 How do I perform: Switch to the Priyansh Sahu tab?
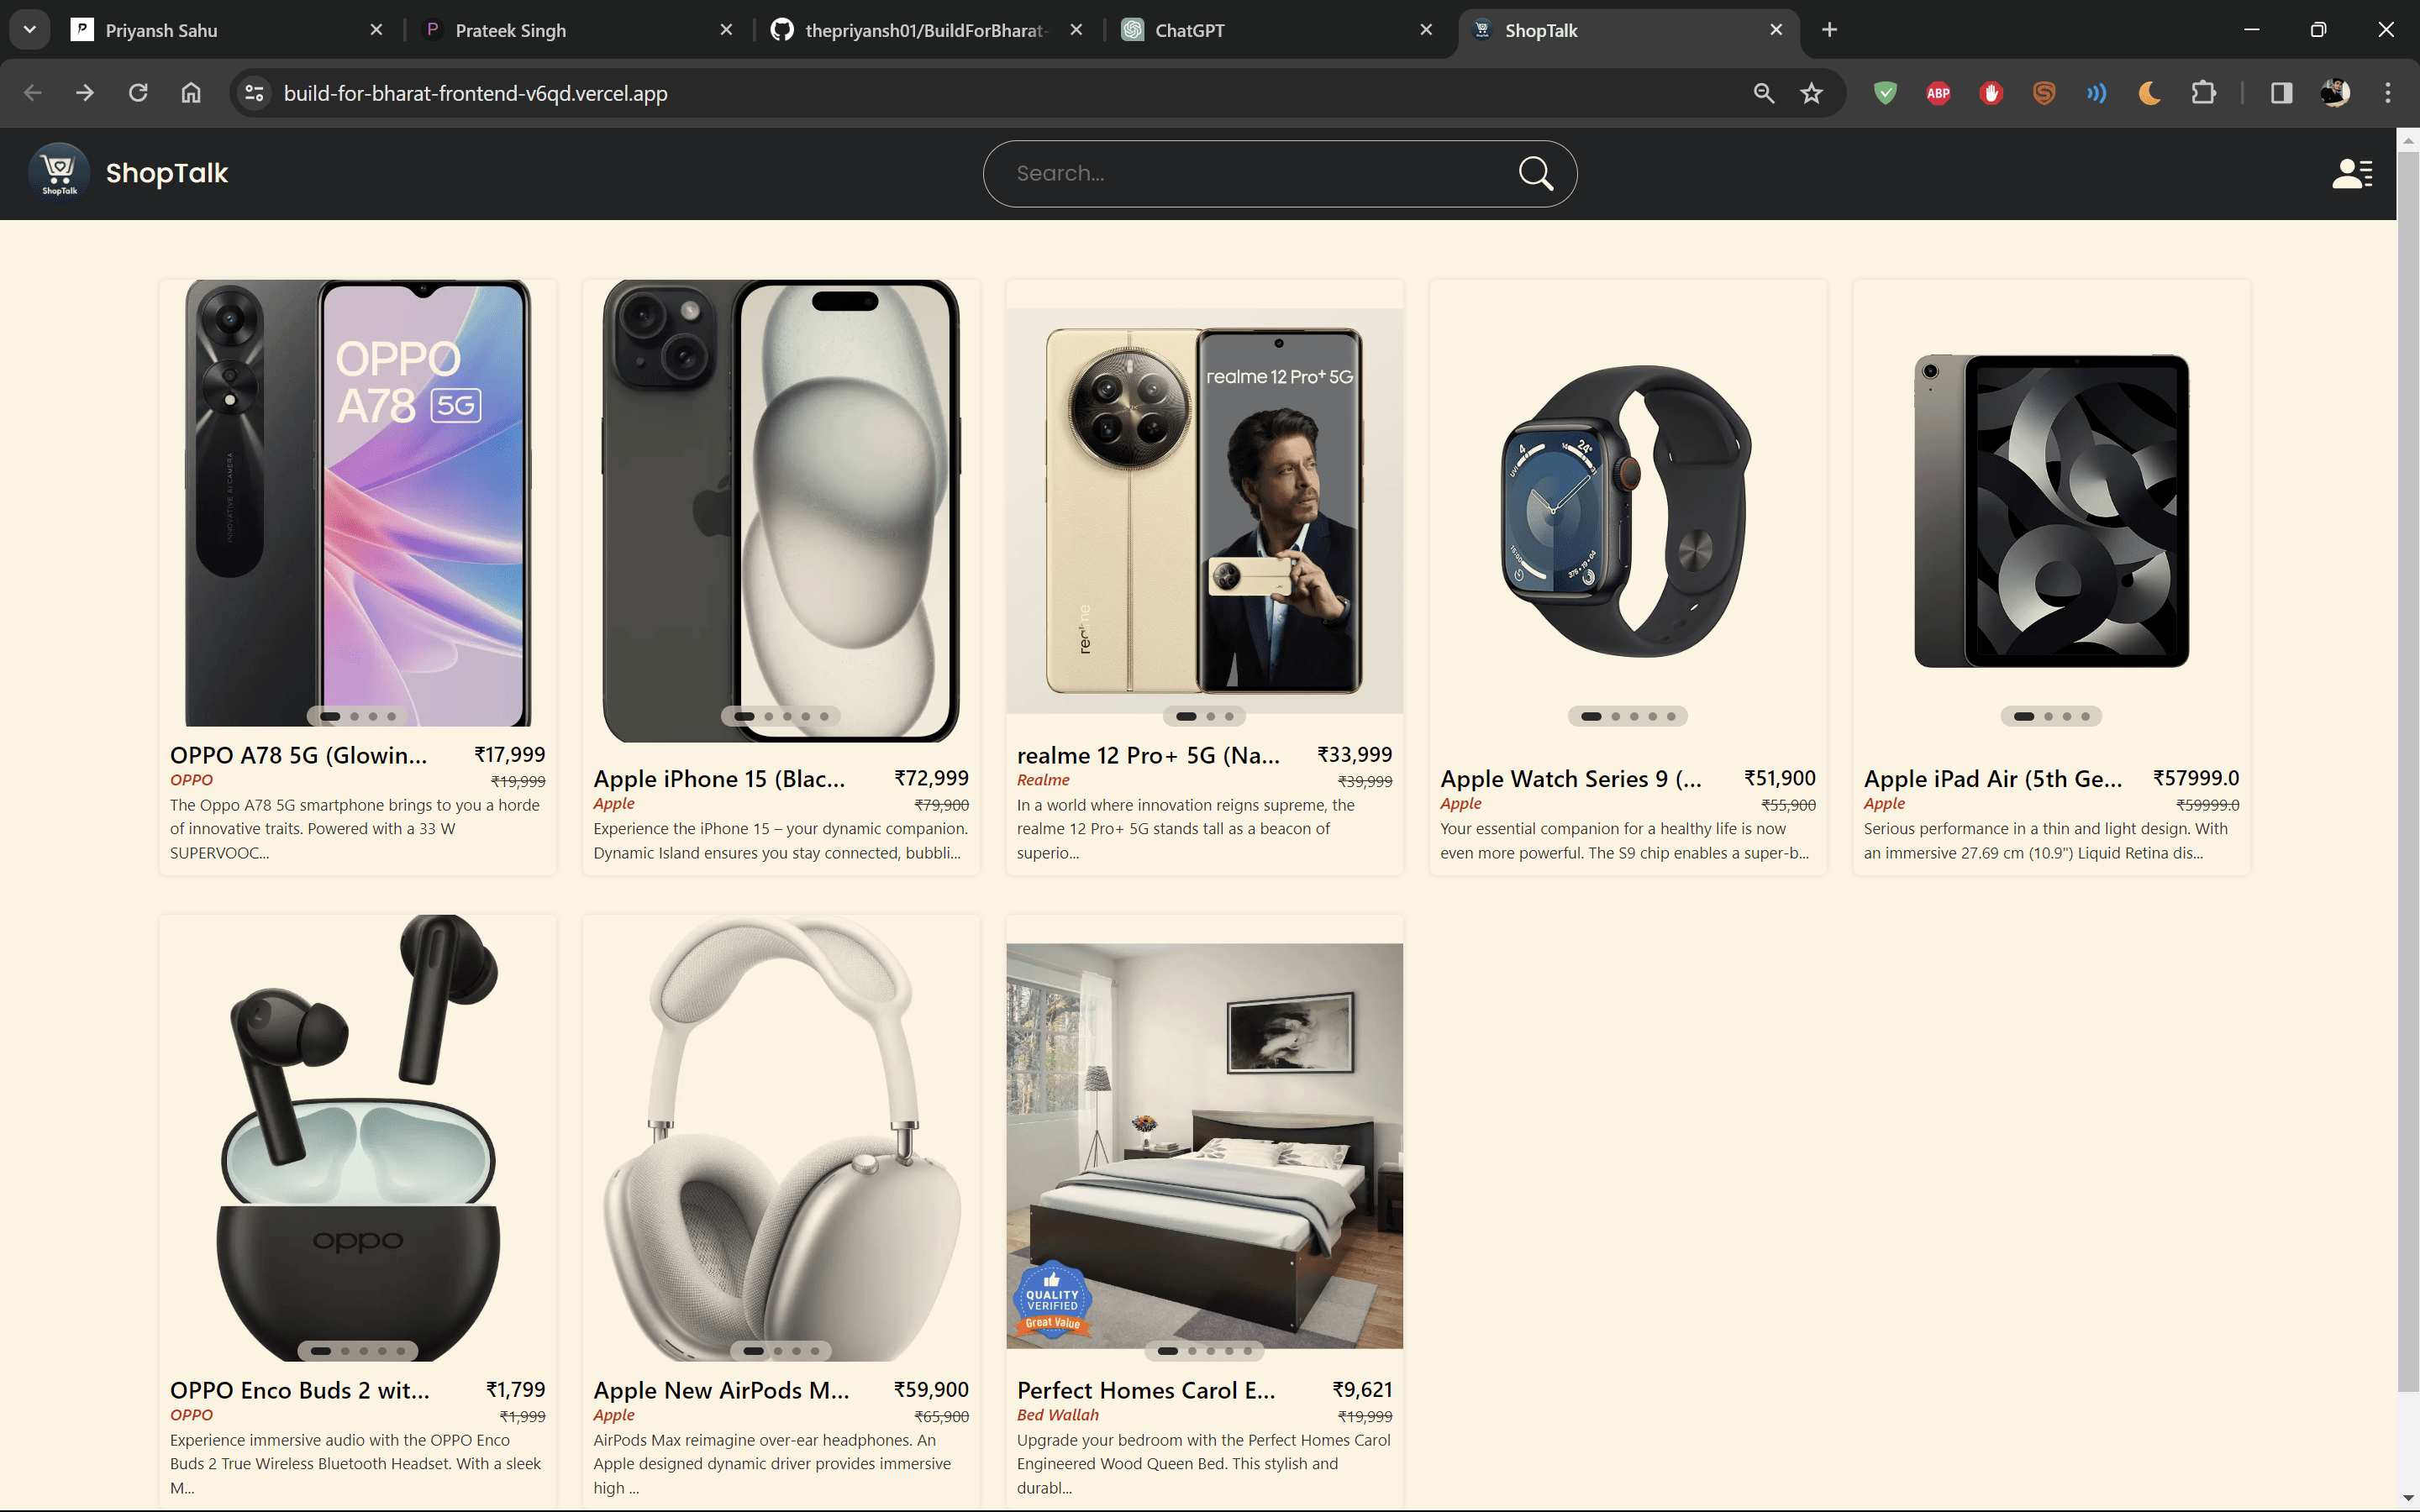[x=228, y=30]
